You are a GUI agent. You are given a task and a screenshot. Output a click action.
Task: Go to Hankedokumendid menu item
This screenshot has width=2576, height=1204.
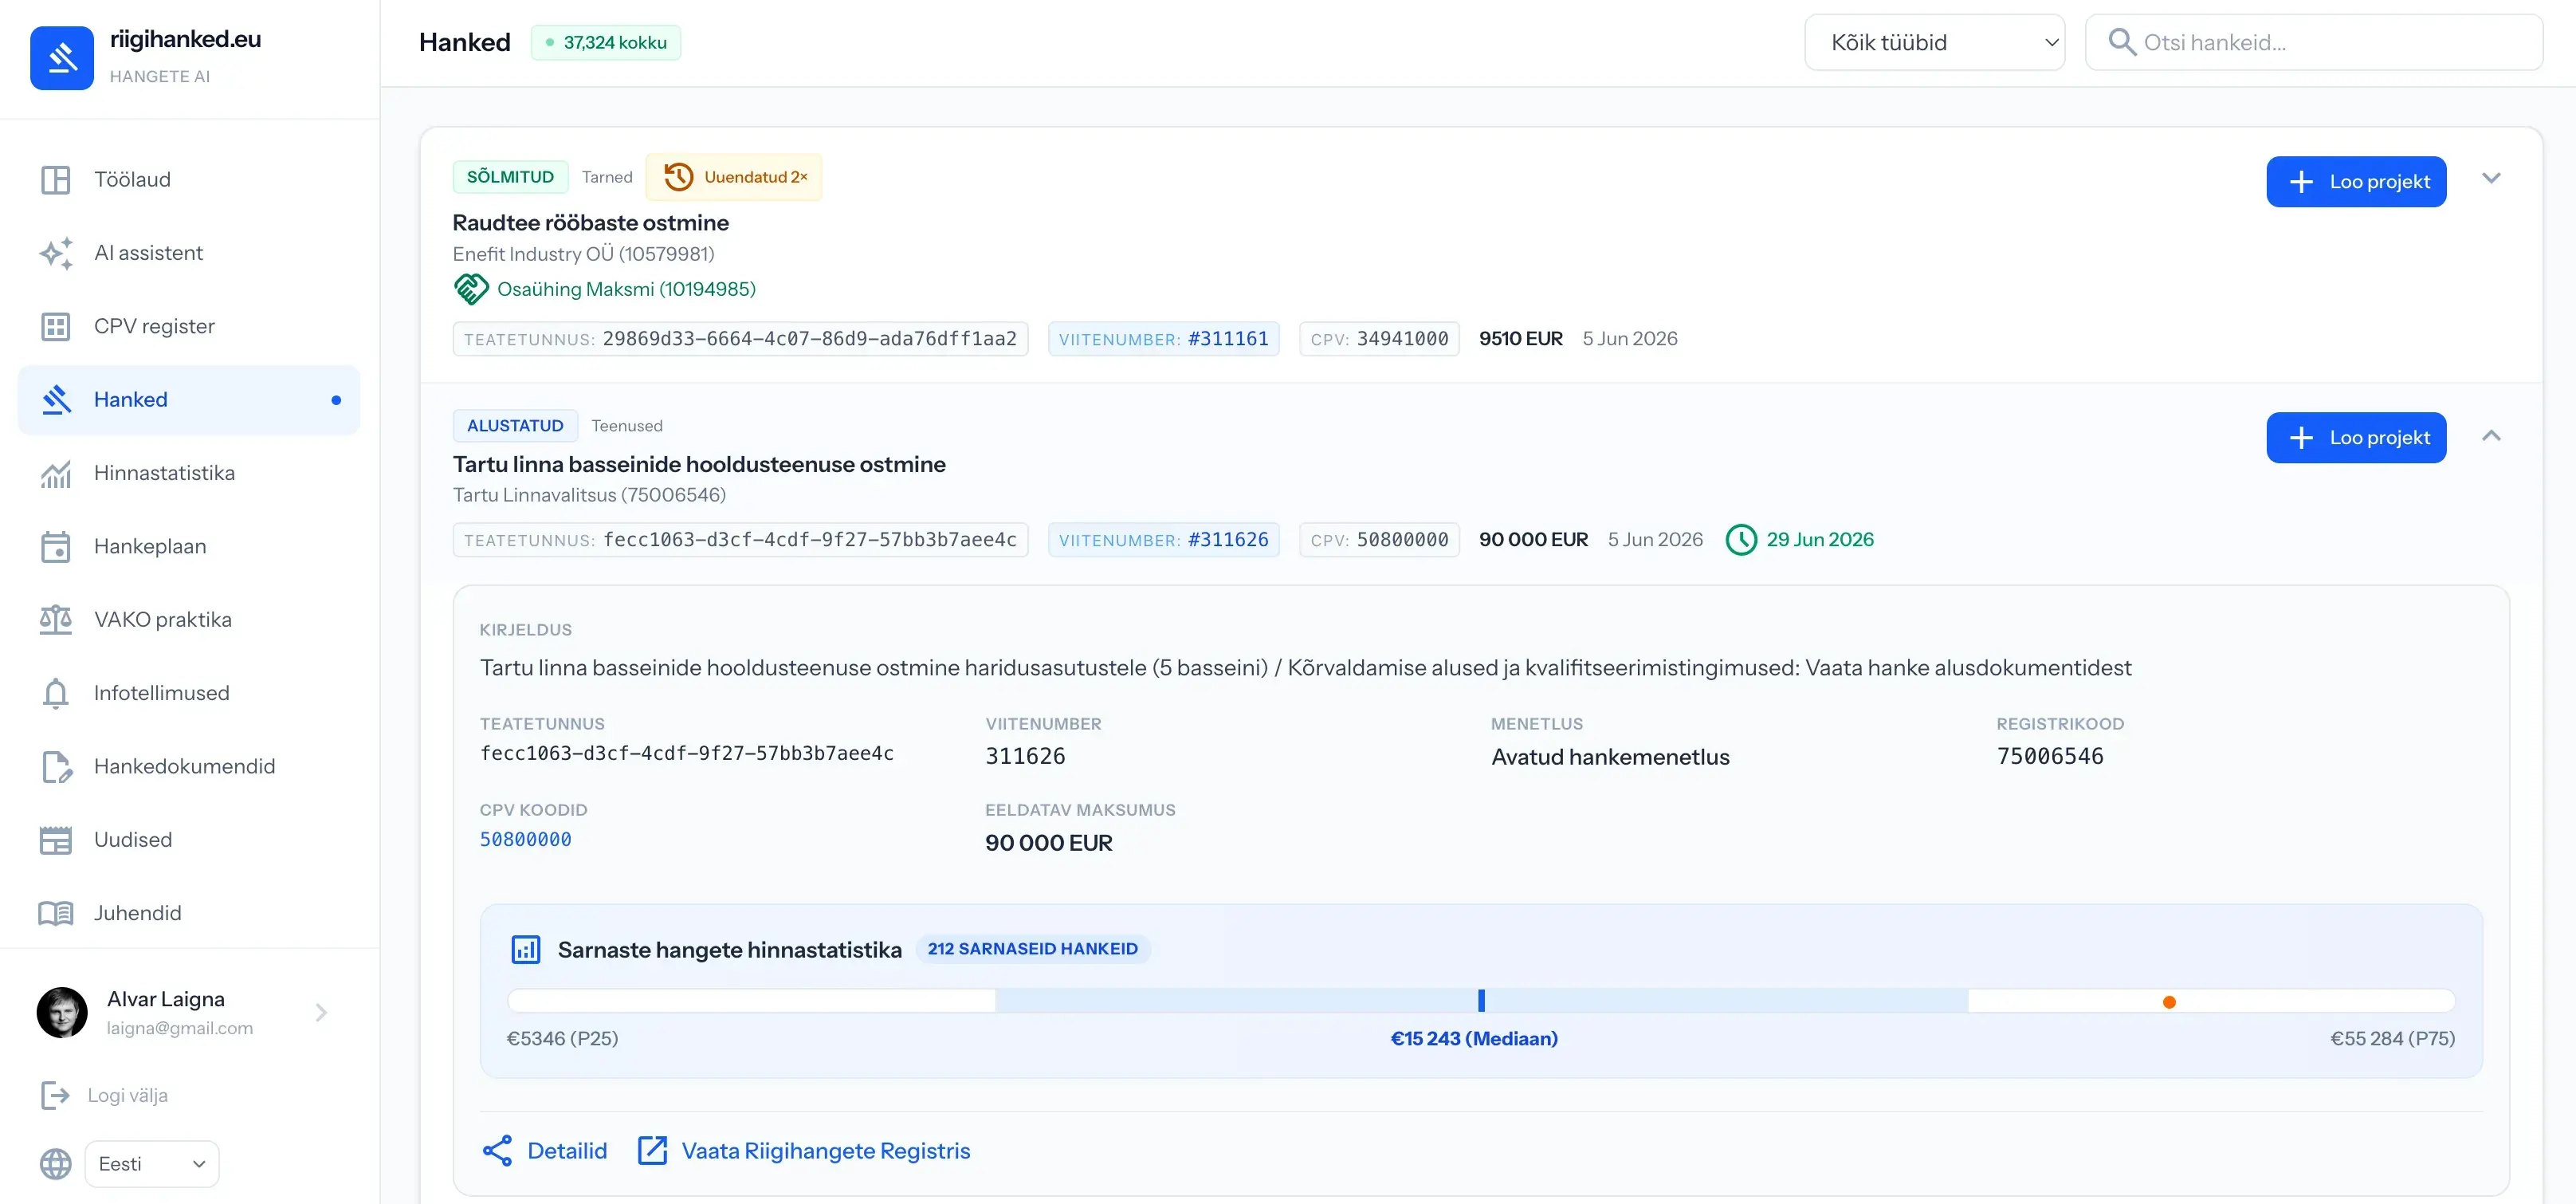pyautogui.click(x=189, y=767)
